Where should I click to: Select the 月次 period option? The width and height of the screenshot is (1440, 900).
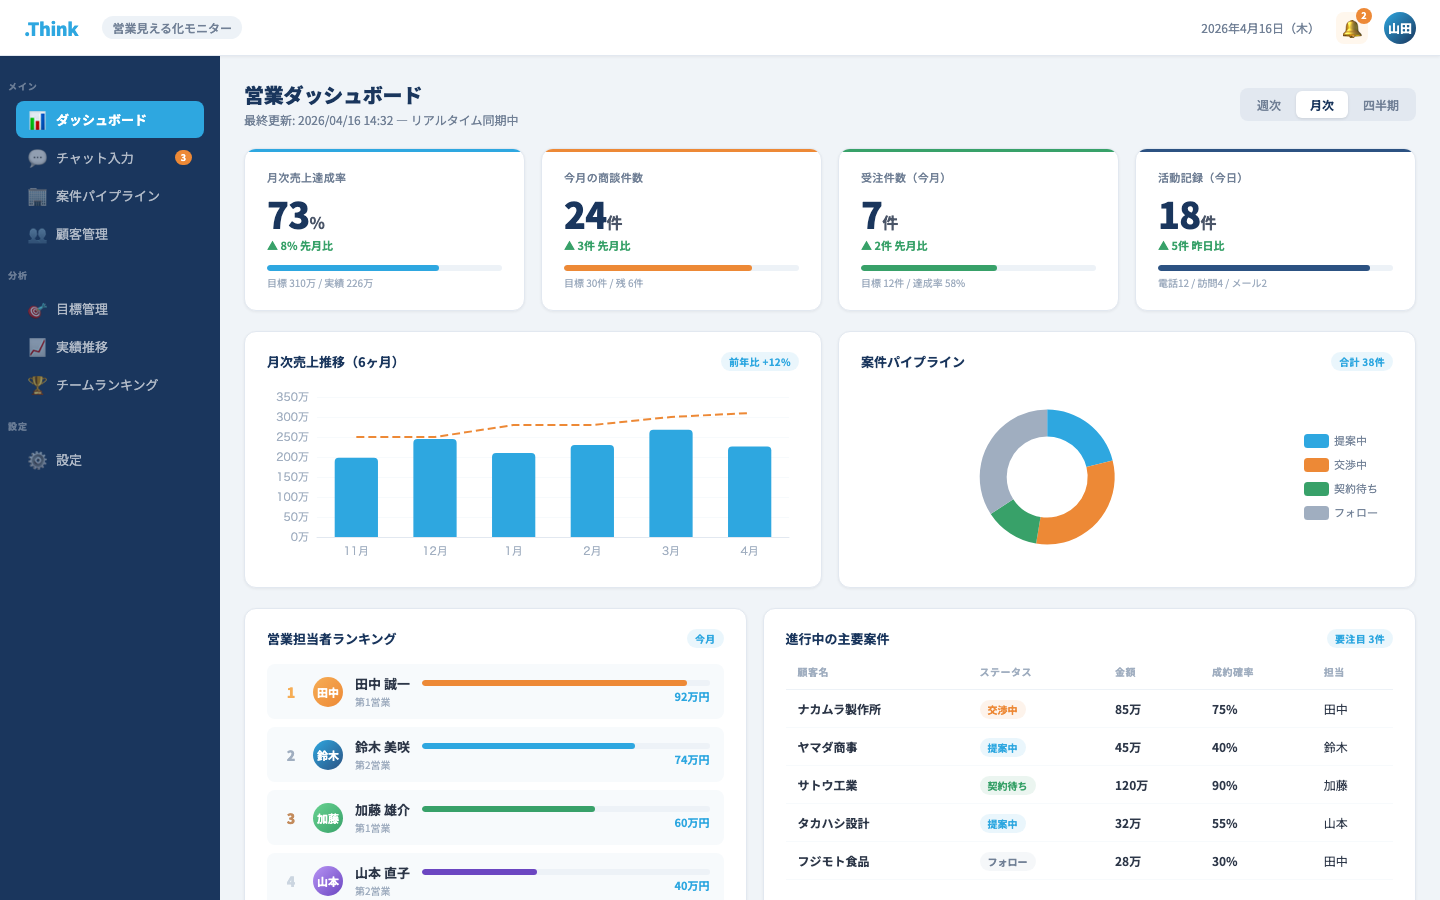tap(1322, 105)
